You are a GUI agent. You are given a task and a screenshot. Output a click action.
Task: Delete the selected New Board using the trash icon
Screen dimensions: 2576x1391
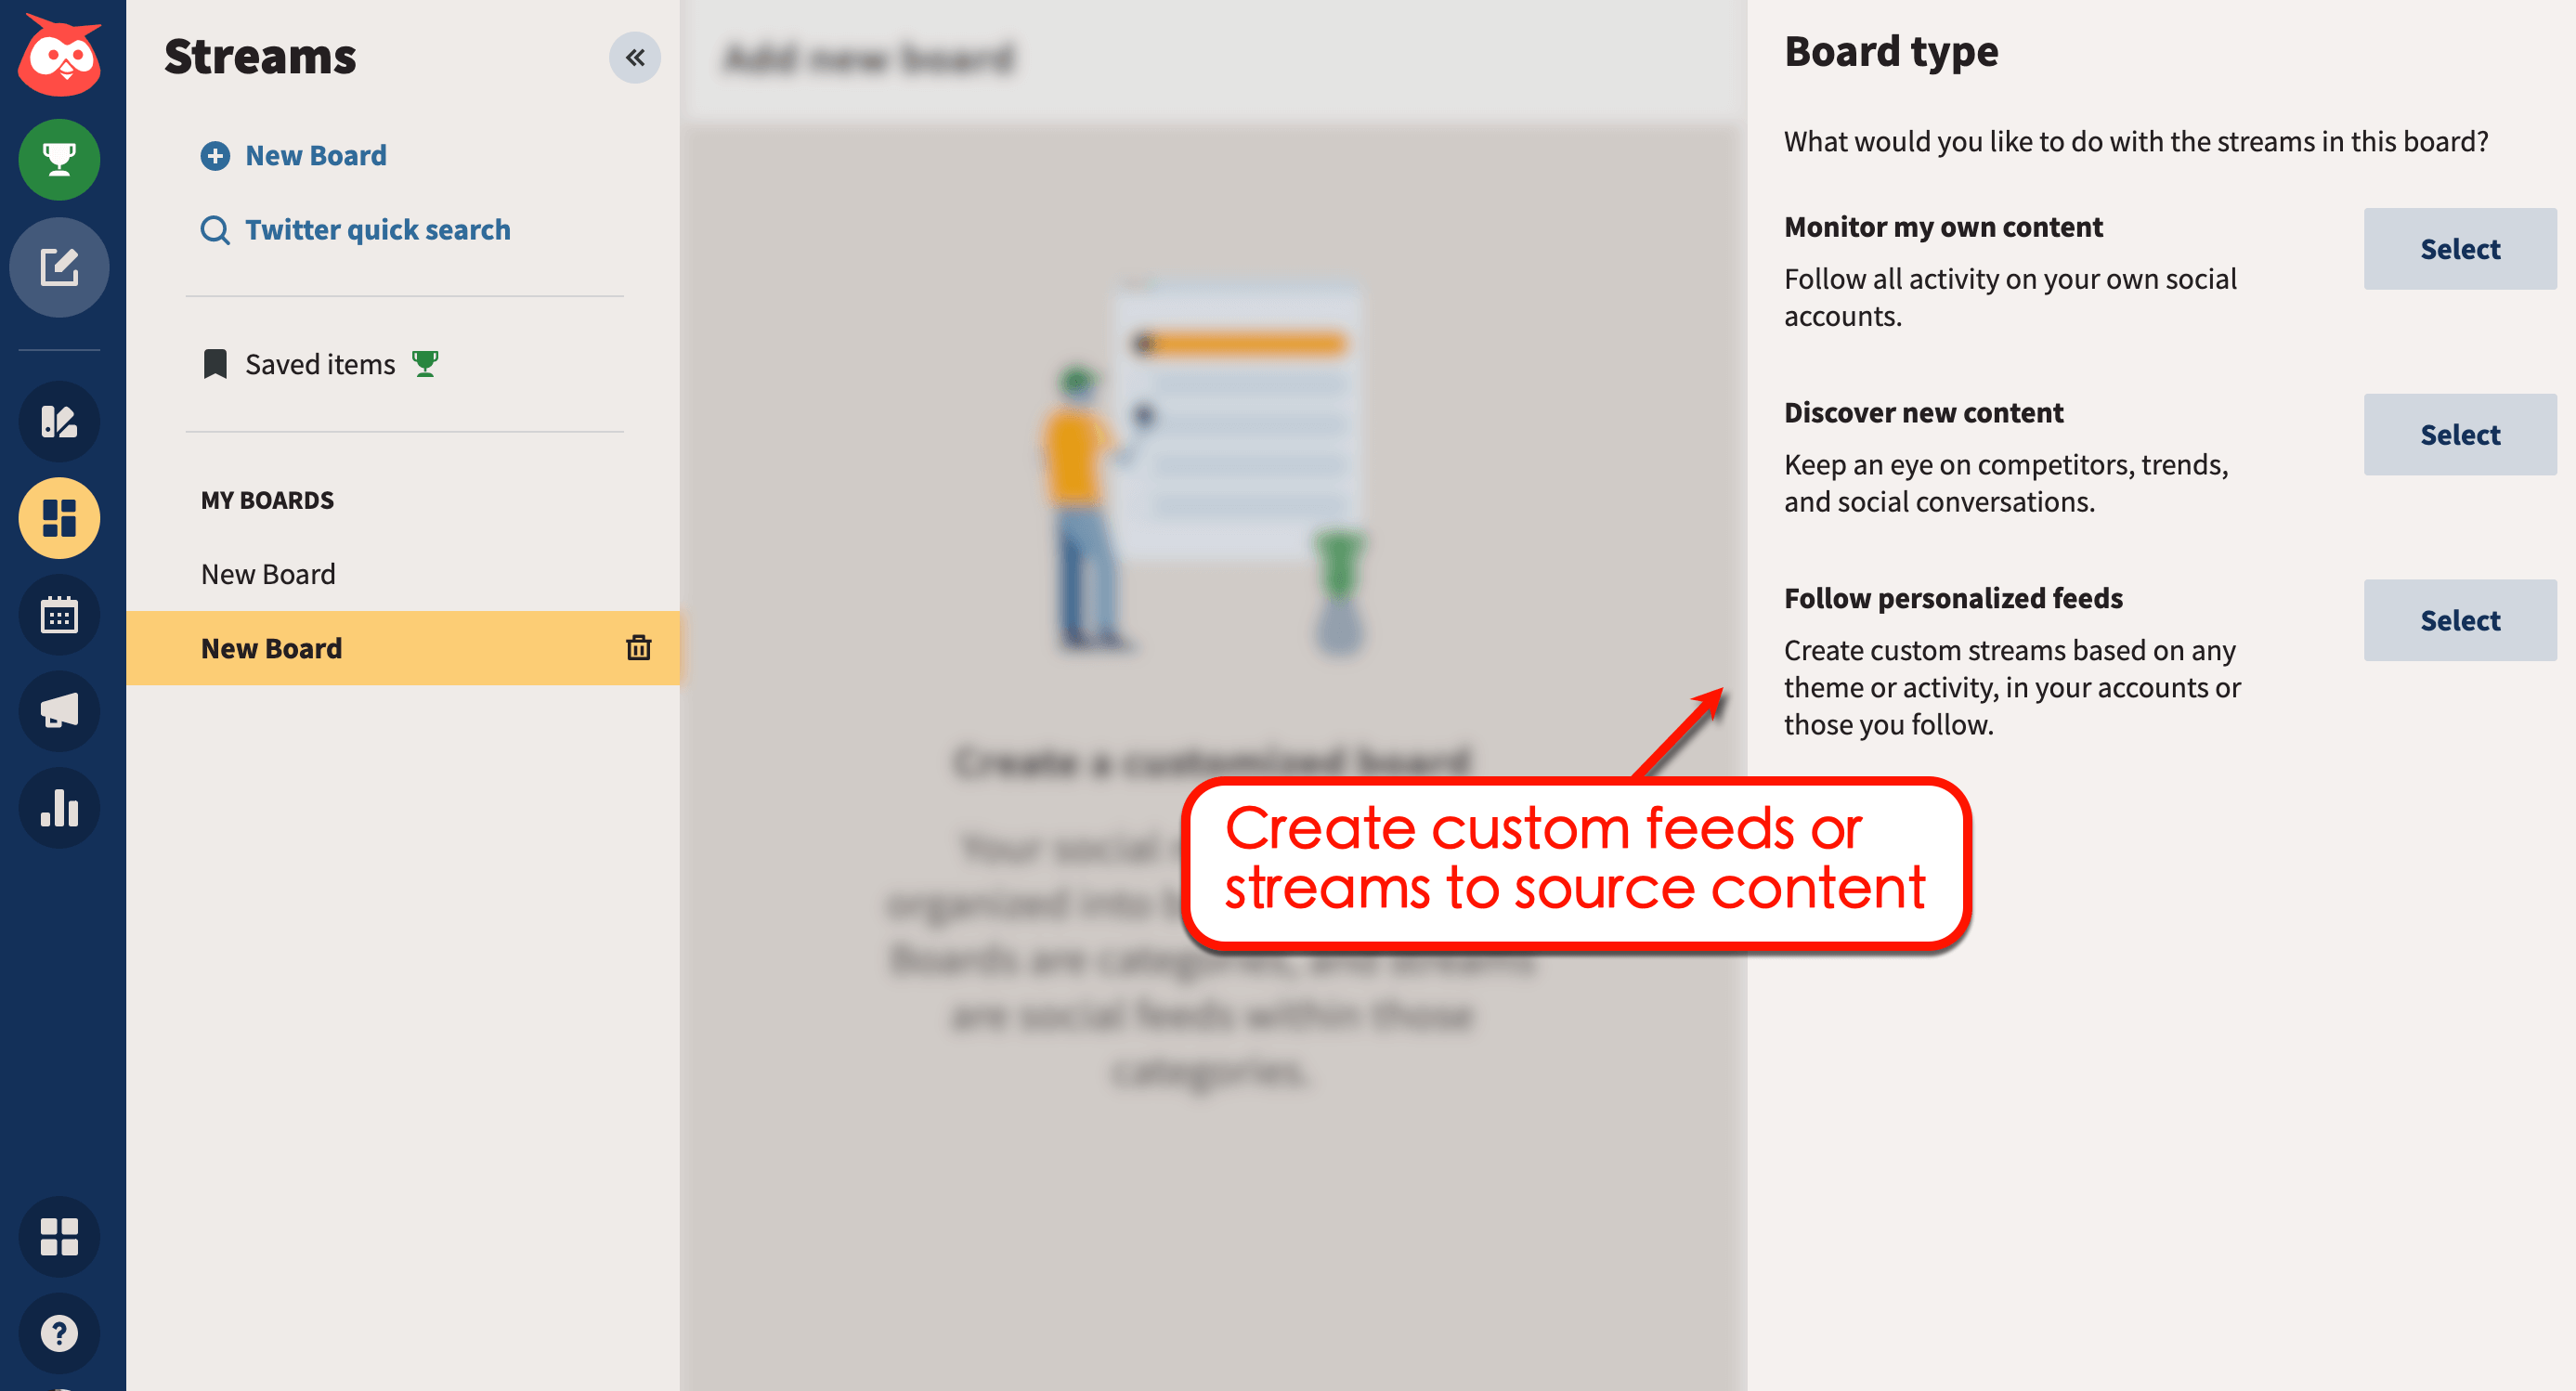point(640,647)
